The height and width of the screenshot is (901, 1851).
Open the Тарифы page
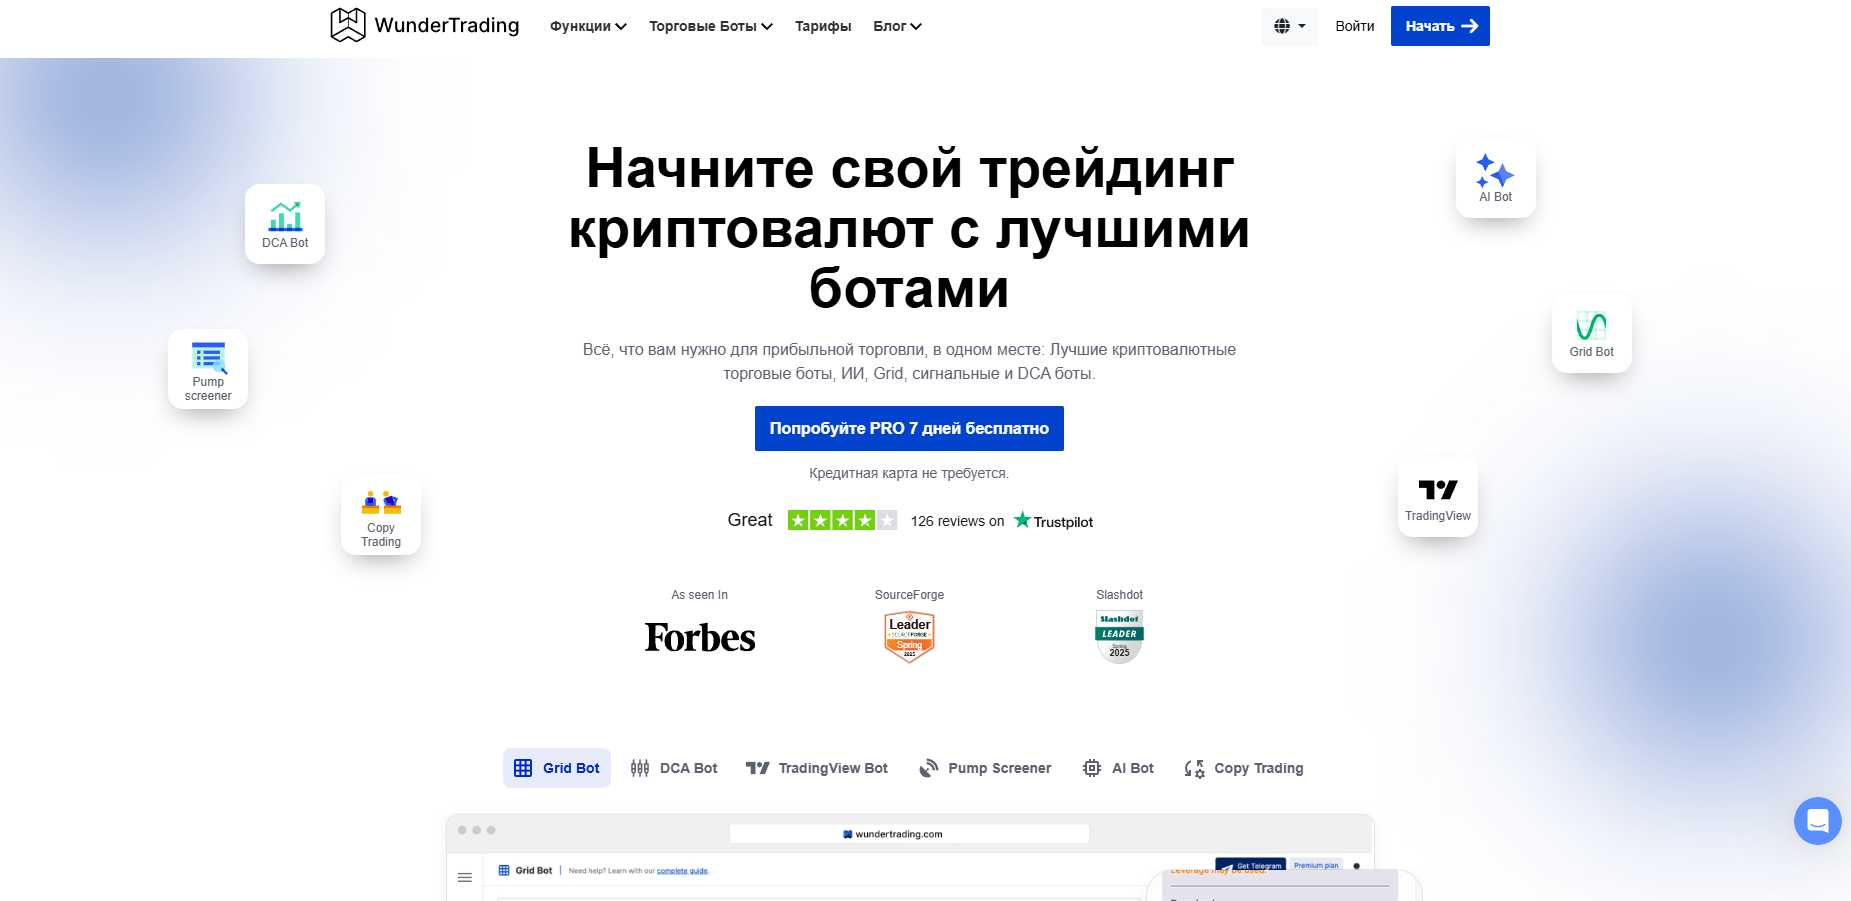823,26
